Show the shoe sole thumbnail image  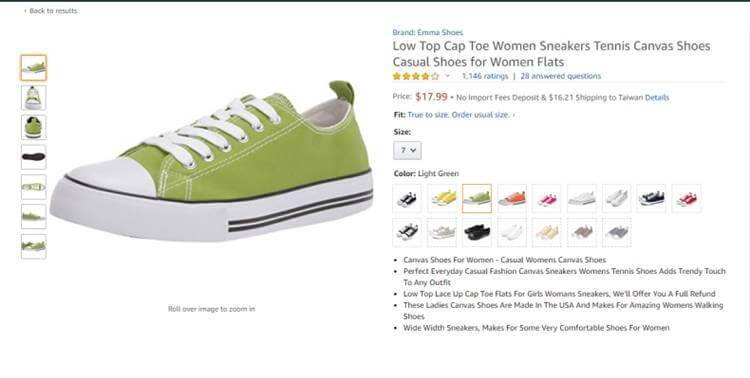click(33, 157)
